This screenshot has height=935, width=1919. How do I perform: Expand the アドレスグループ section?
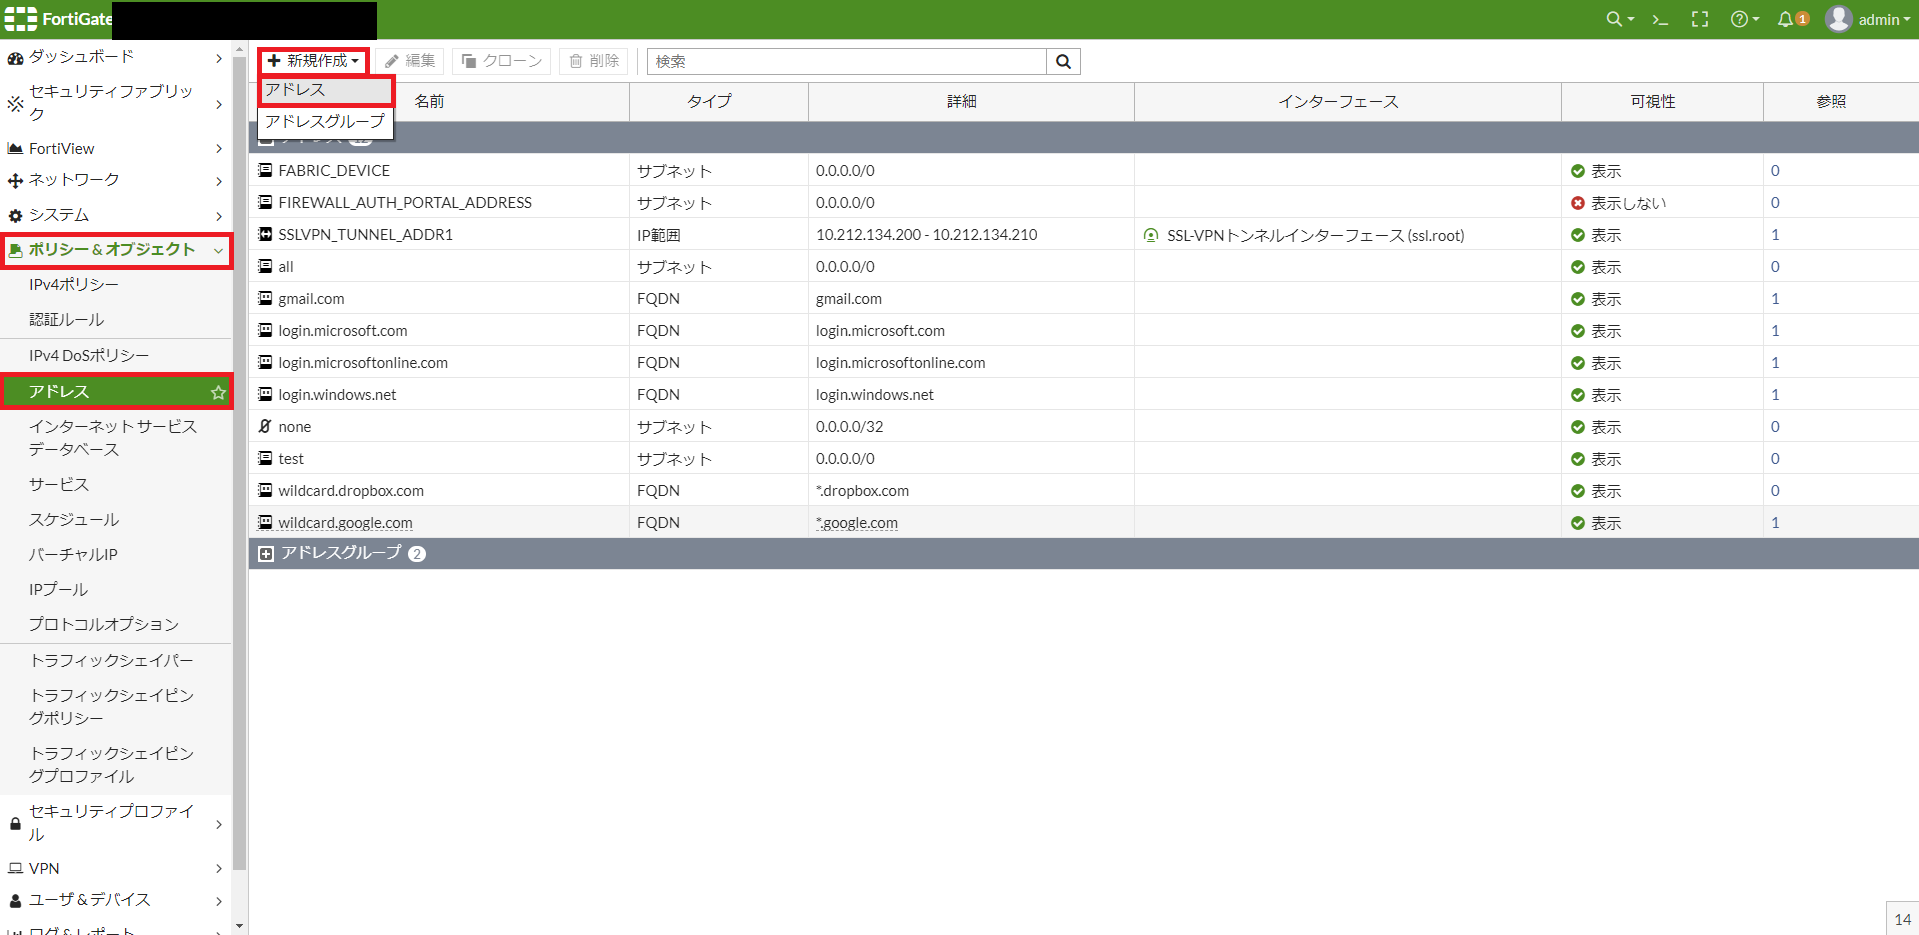coord(266,554)
